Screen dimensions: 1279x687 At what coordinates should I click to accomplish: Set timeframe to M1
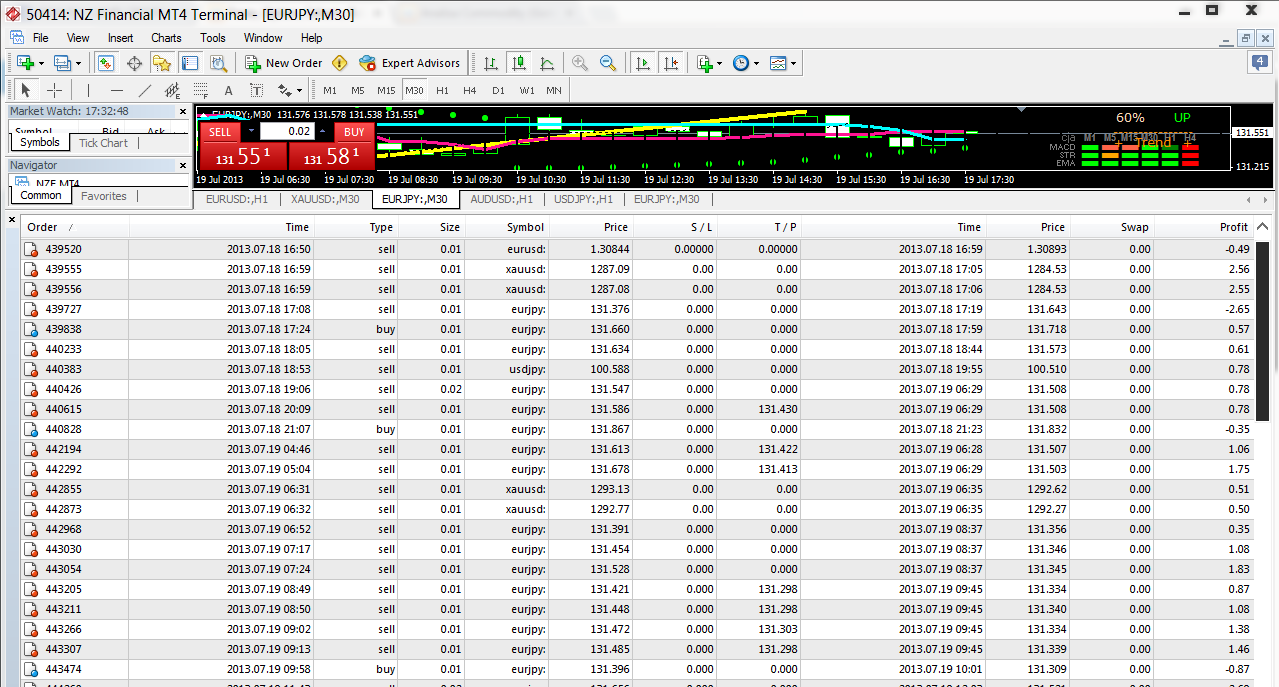pyautogui.click(x=330, y=90)
